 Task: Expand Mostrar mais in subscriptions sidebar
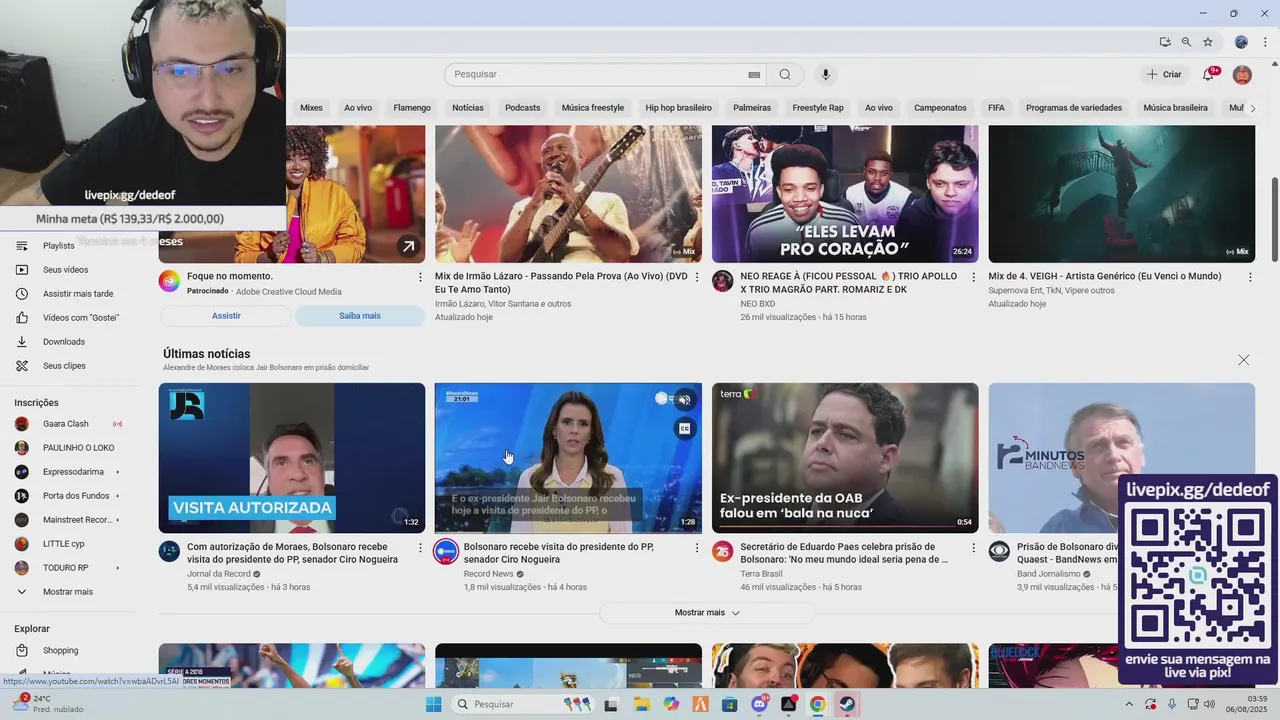tap(69, 592)
